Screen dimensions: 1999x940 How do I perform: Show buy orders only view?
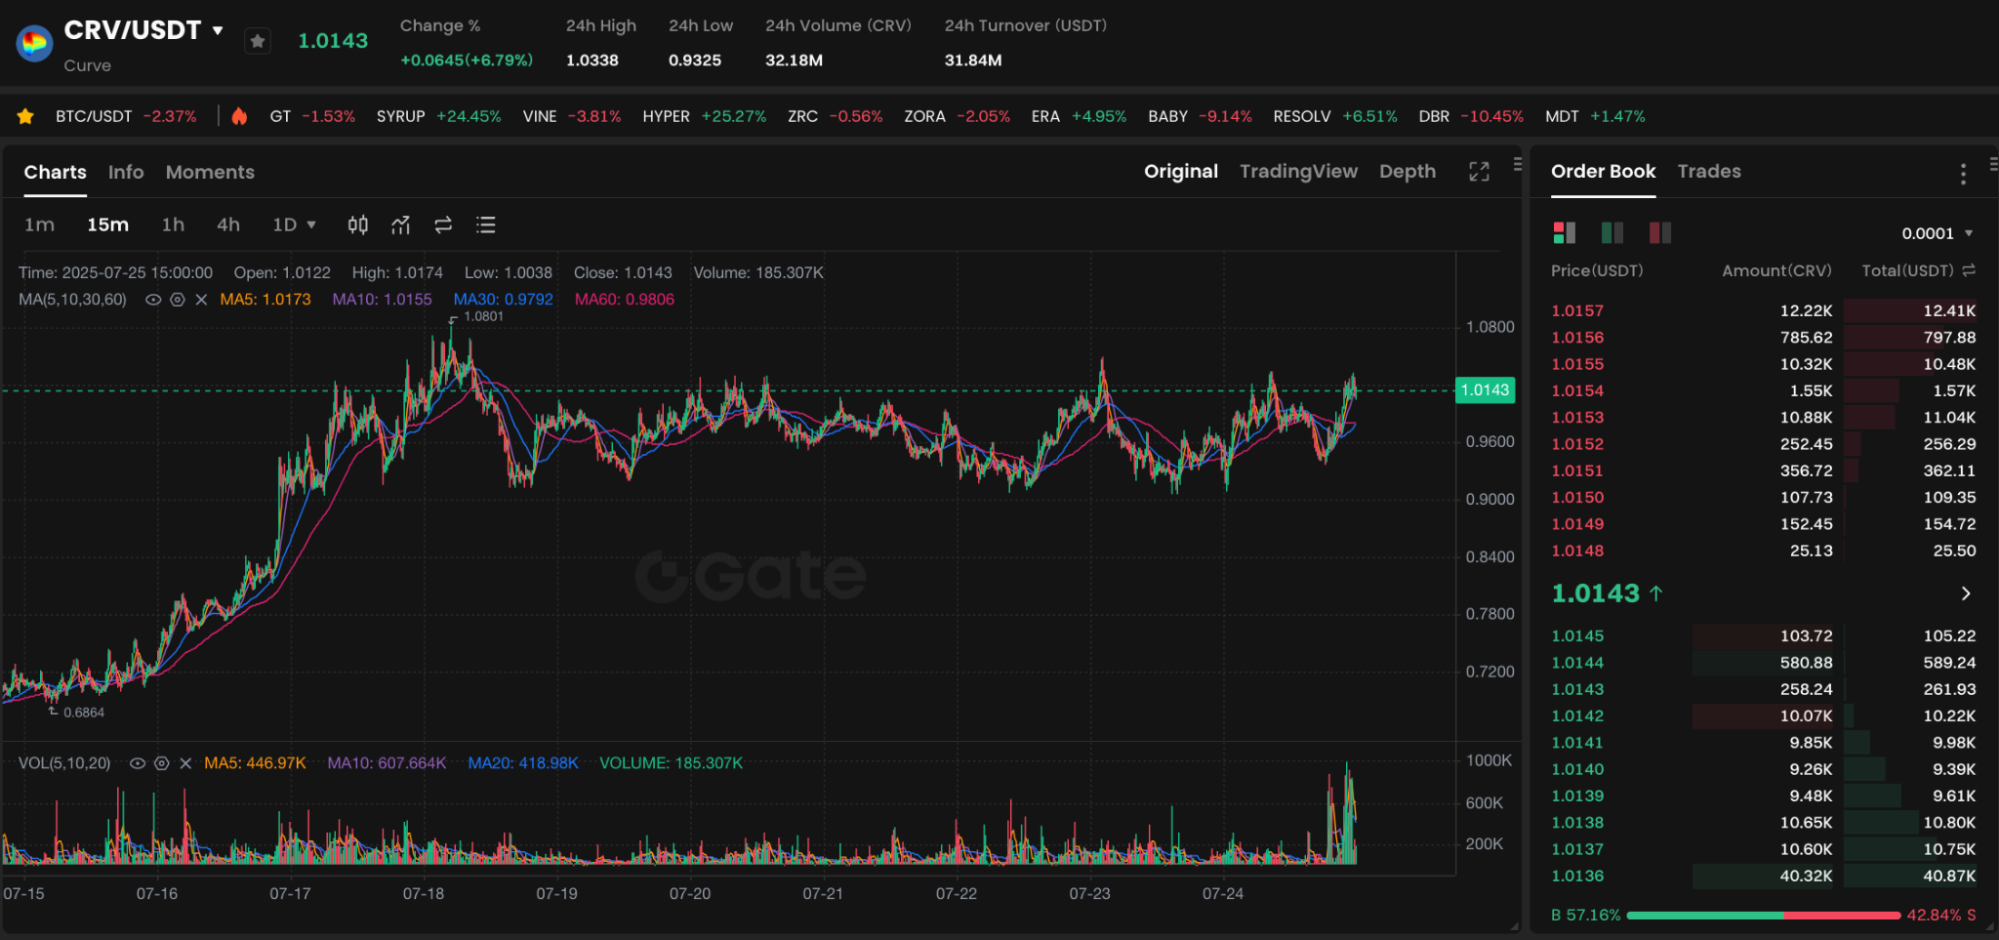pyautogui.click(x=1612, y=233)
